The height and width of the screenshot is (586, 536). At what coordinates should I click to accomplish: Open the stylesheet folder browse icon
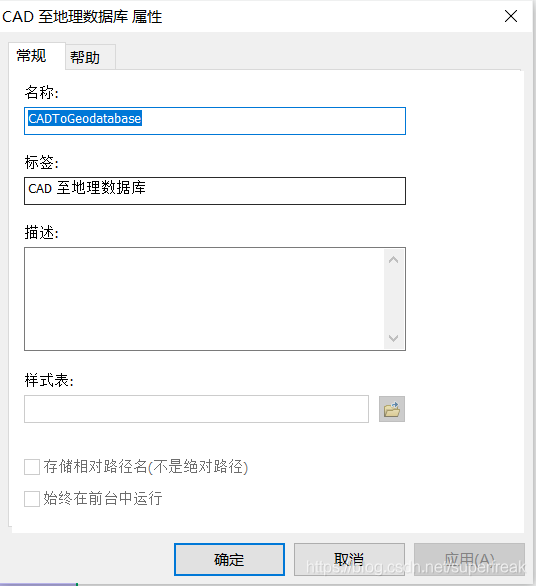click(x=392, y=409)
